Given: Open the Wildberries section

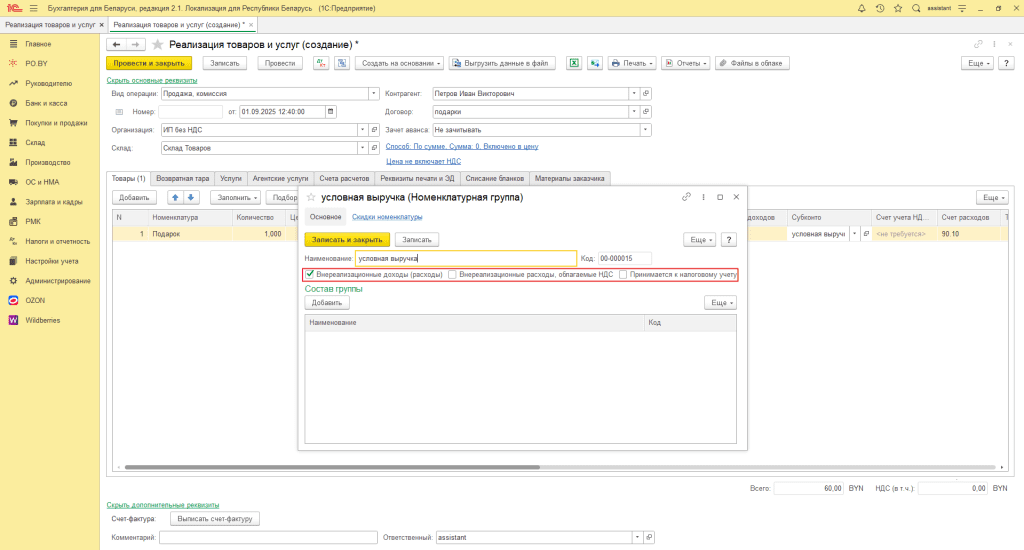Looking at the screenshot, I should pos(42,320).
